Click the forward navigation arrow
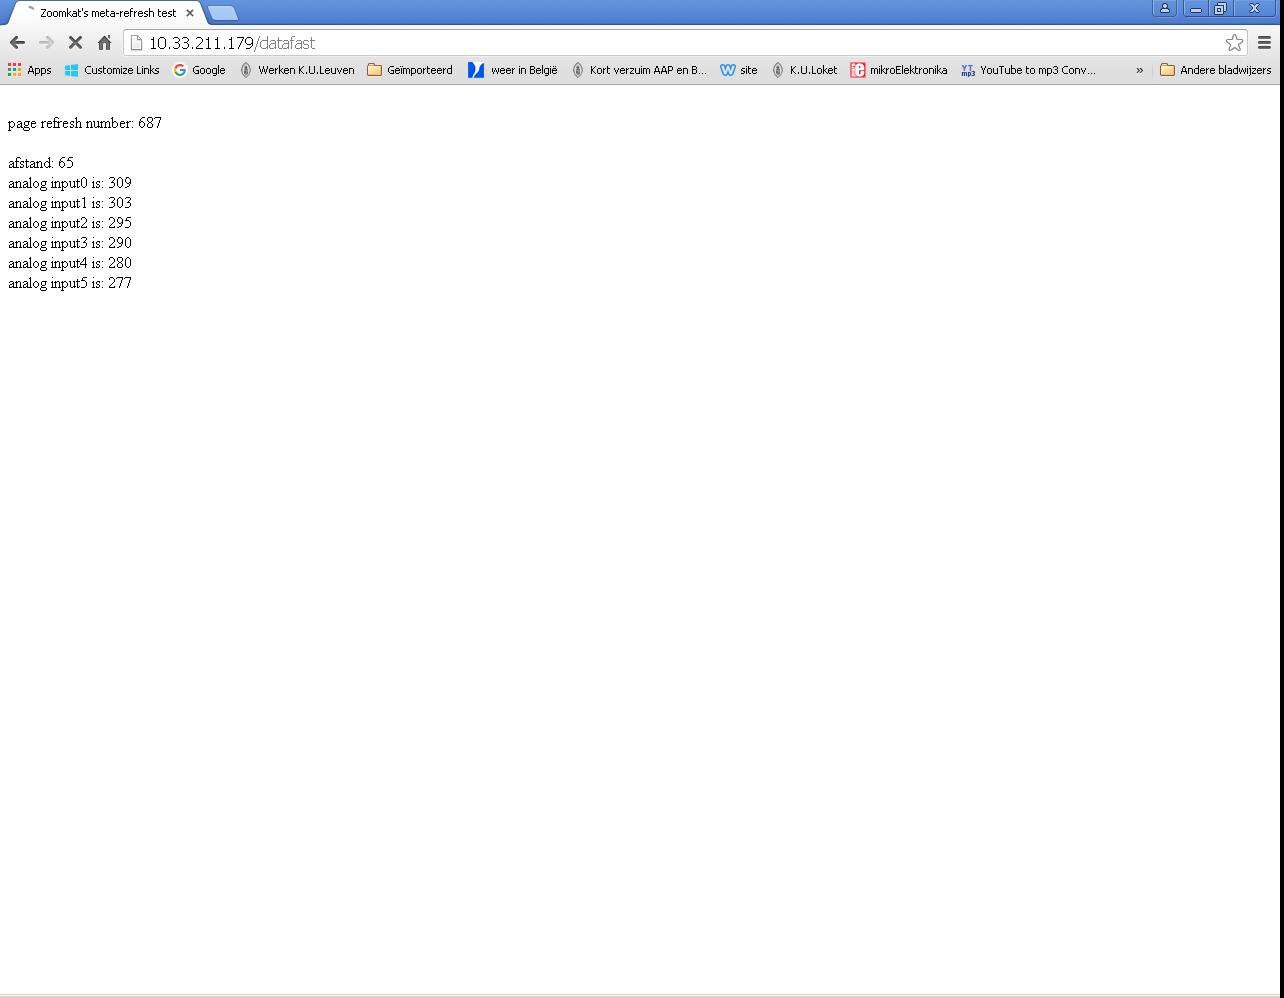 pyautogui.click(x=46, y=43)
